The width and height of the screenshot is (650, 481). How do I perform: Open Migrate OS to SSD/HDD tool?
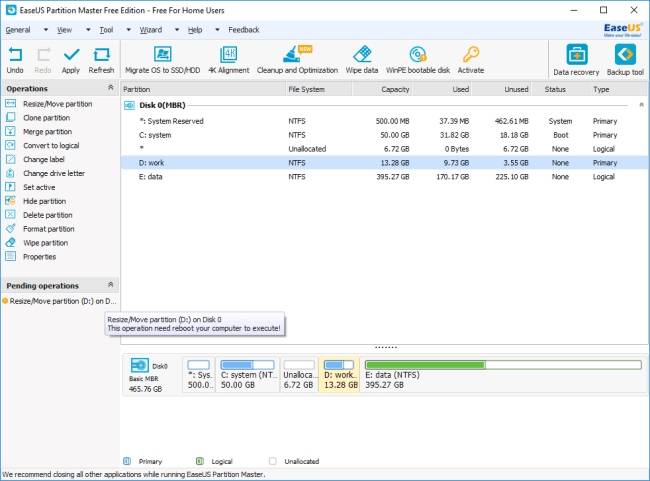(162, 60)
